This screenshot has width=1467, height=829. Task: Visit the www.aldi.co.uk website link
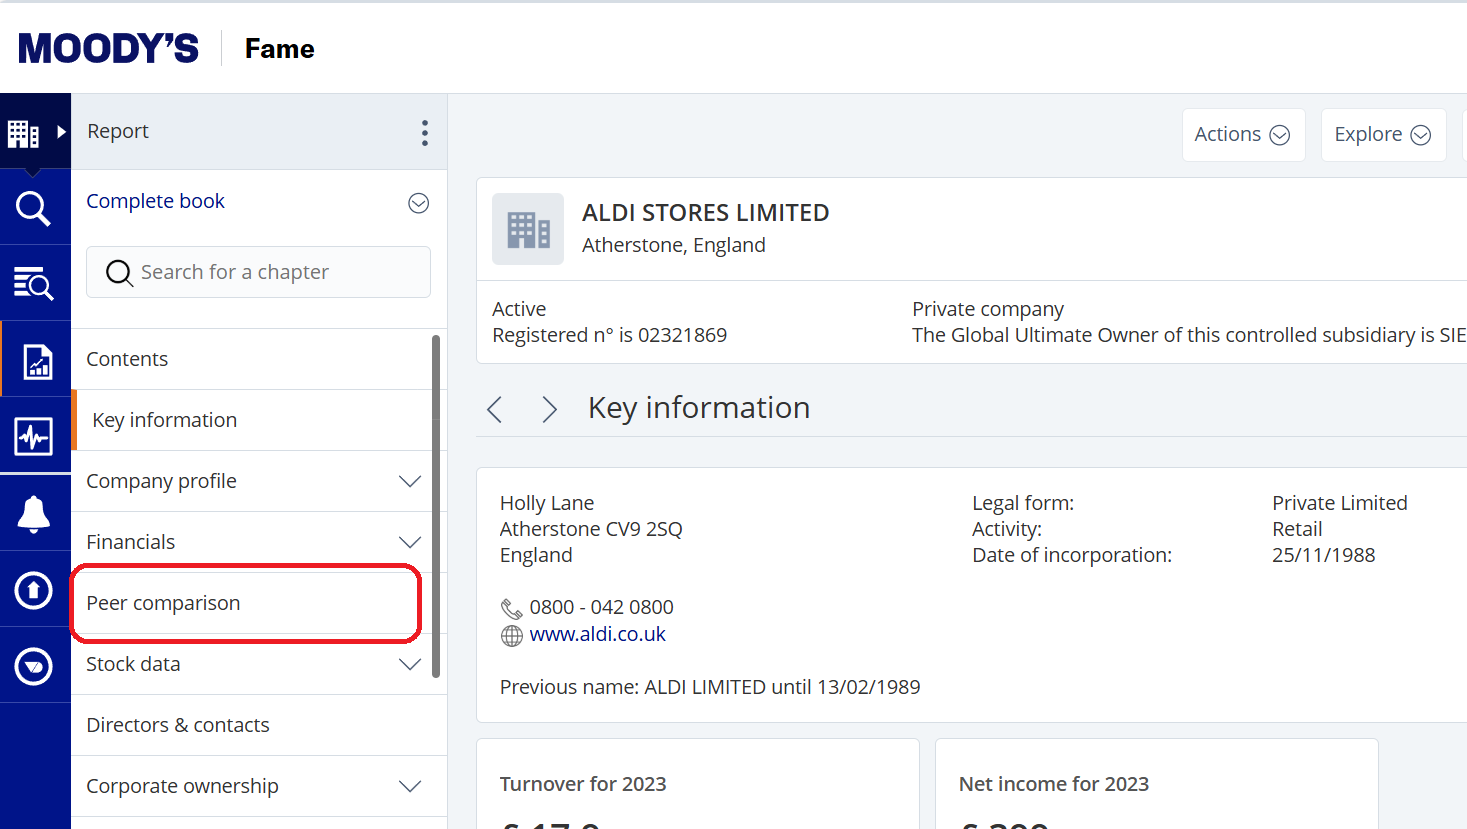click(597, 634)
